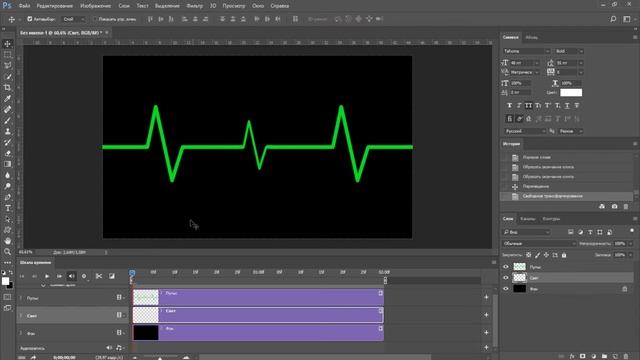Viewport: 640px width, 360px height.
Task: Add media to top video track plus
Action: (486, 297)
